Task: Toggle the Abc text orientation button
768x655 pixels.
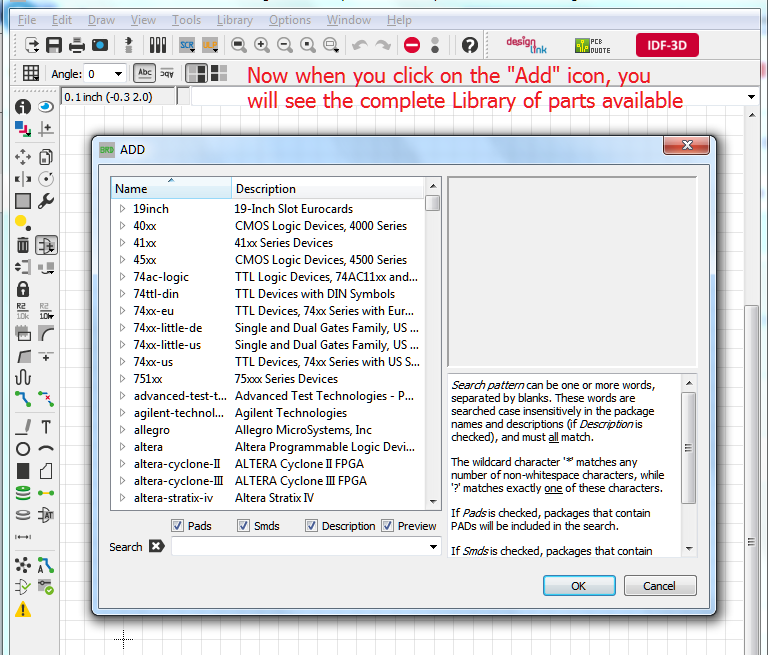Action: 144,73
